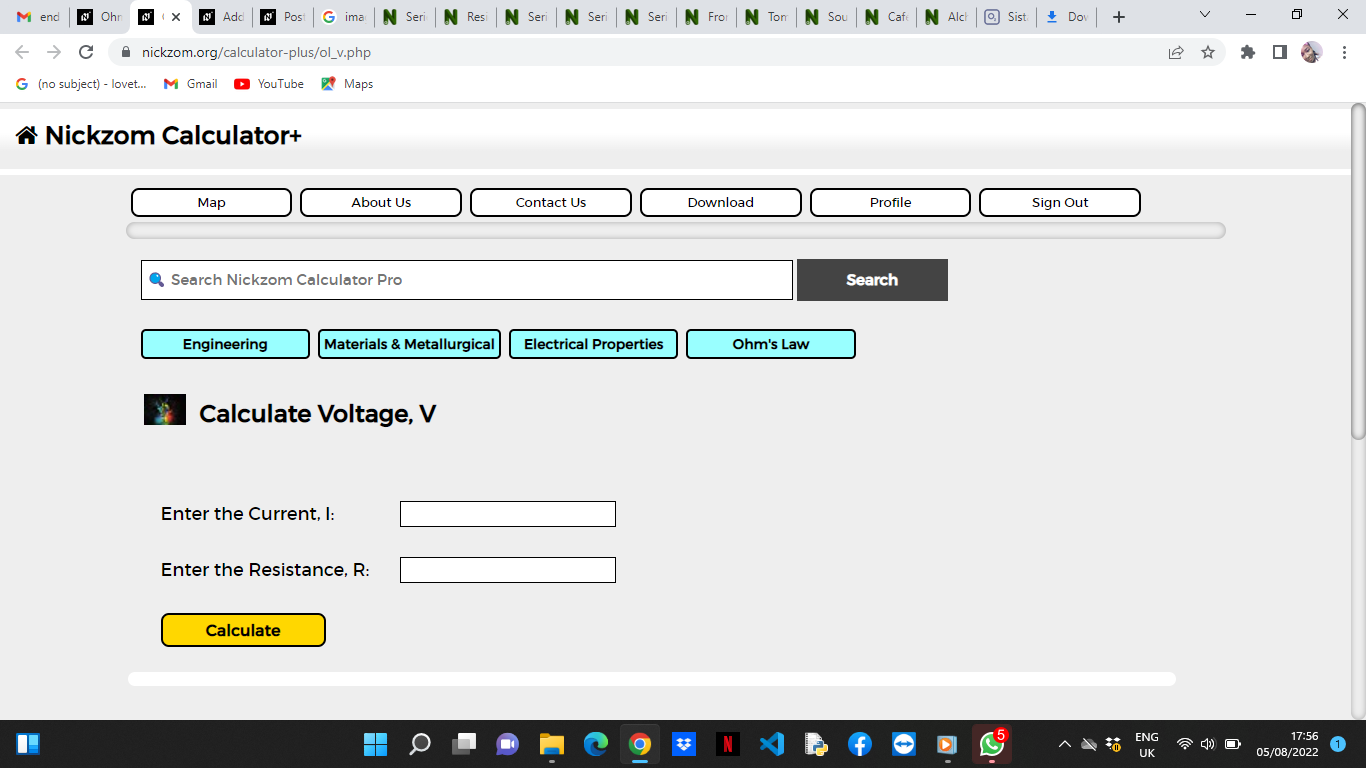Open the Profile page
This screenshot has height=768, width=1366.
[890, 202]
